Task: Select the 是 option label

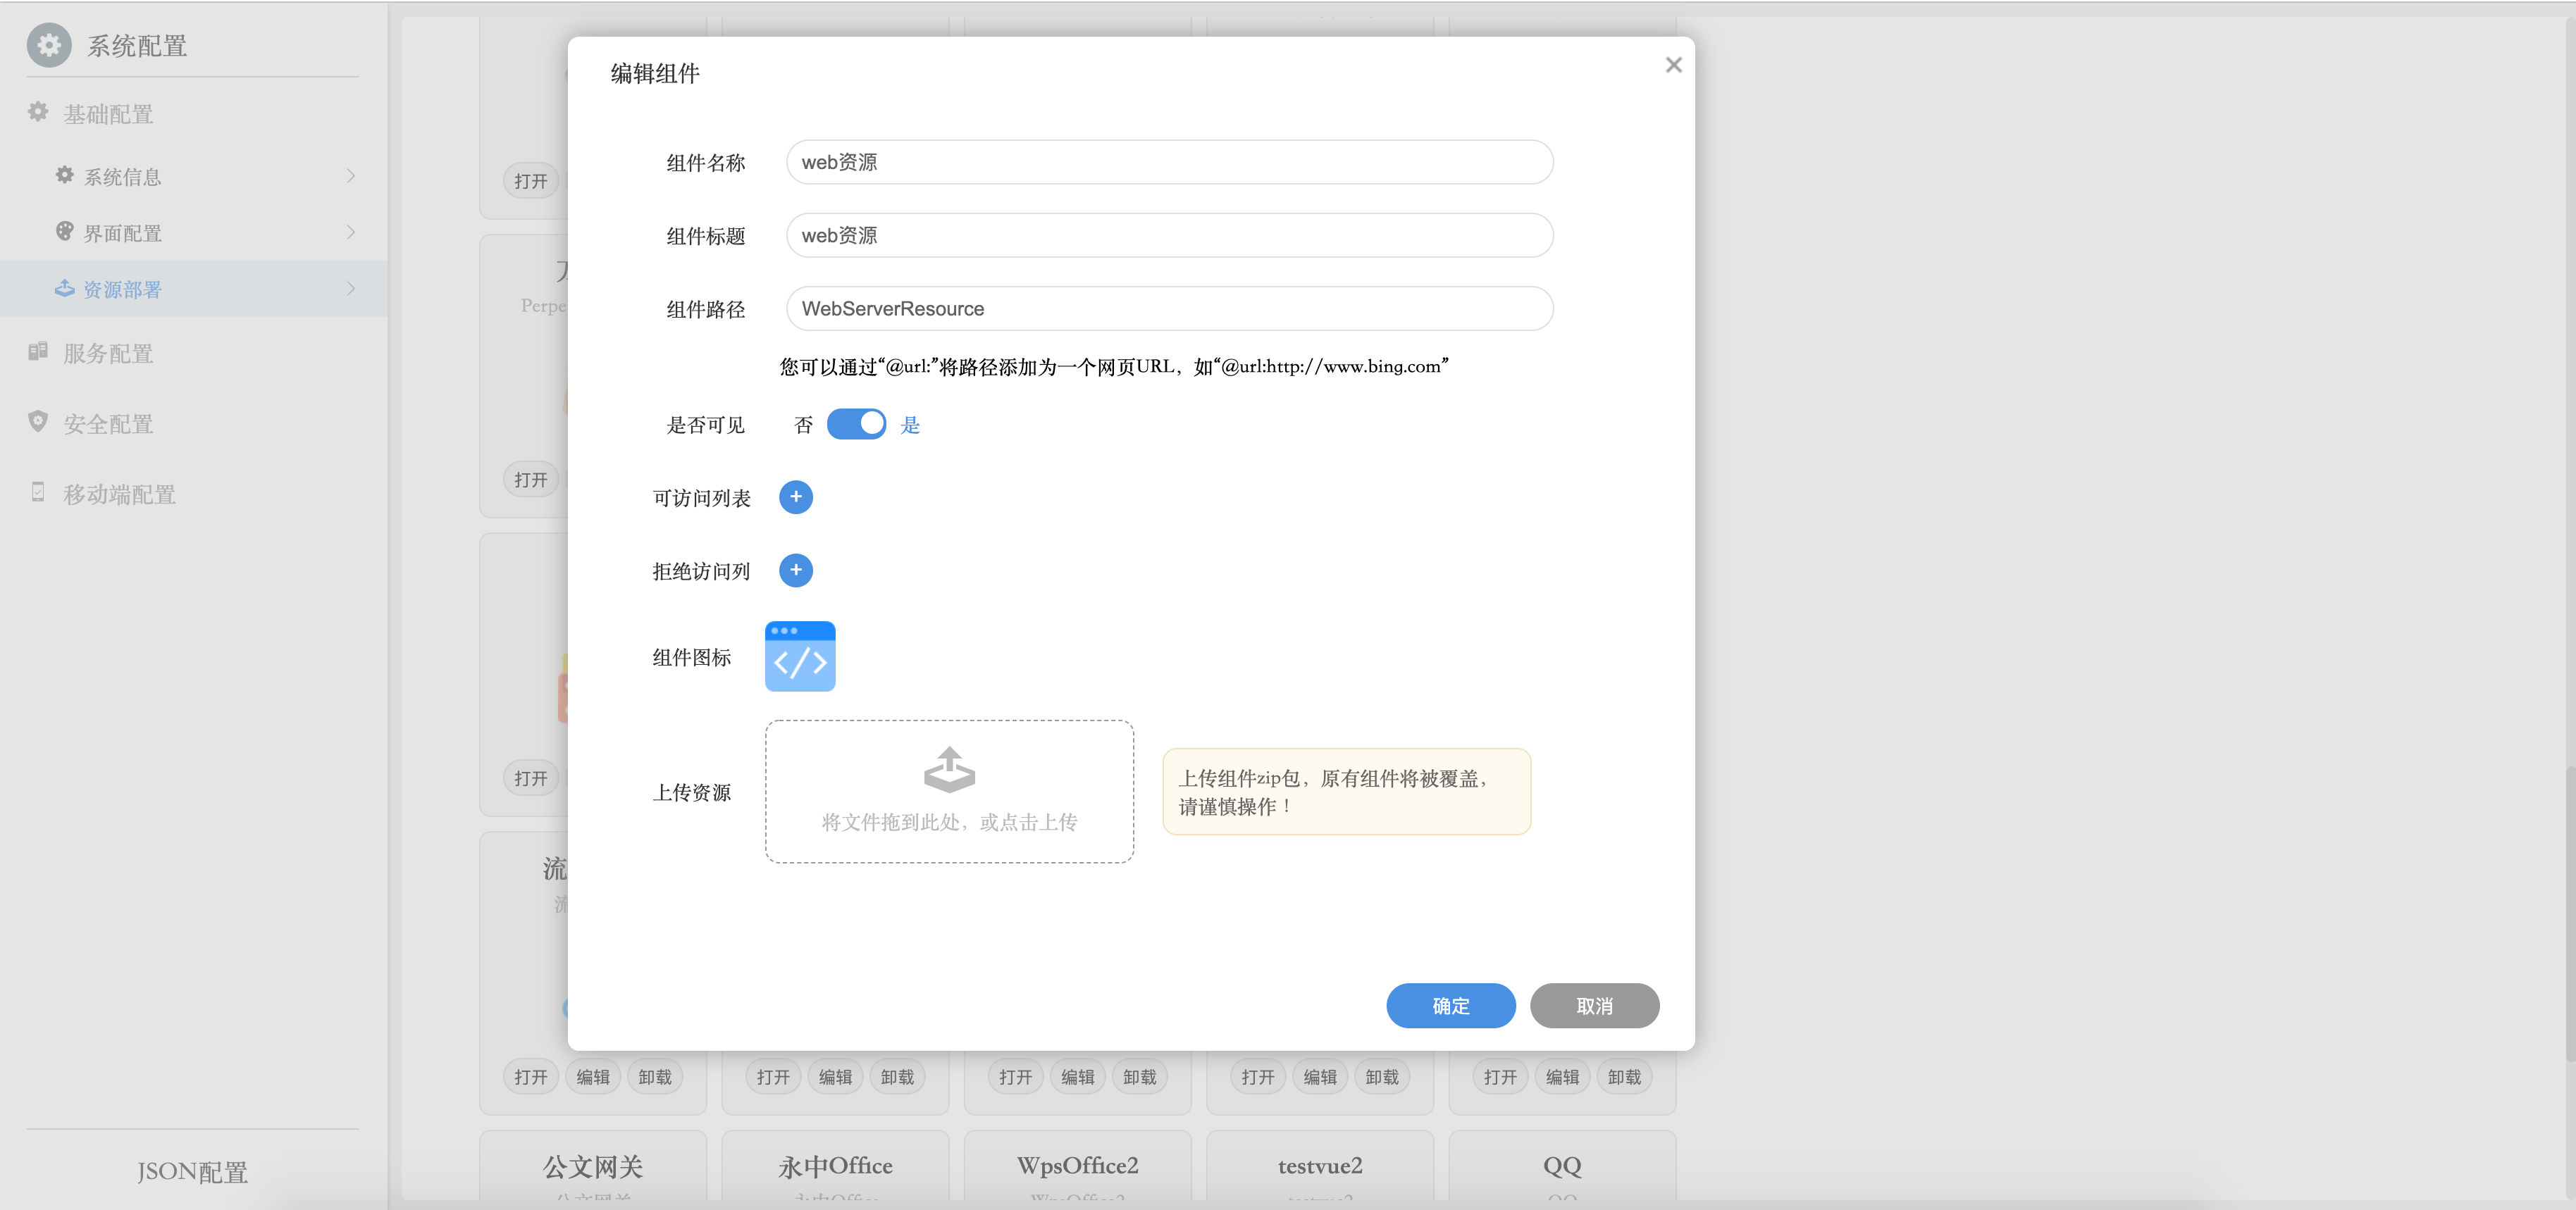Action: [909, 425]
